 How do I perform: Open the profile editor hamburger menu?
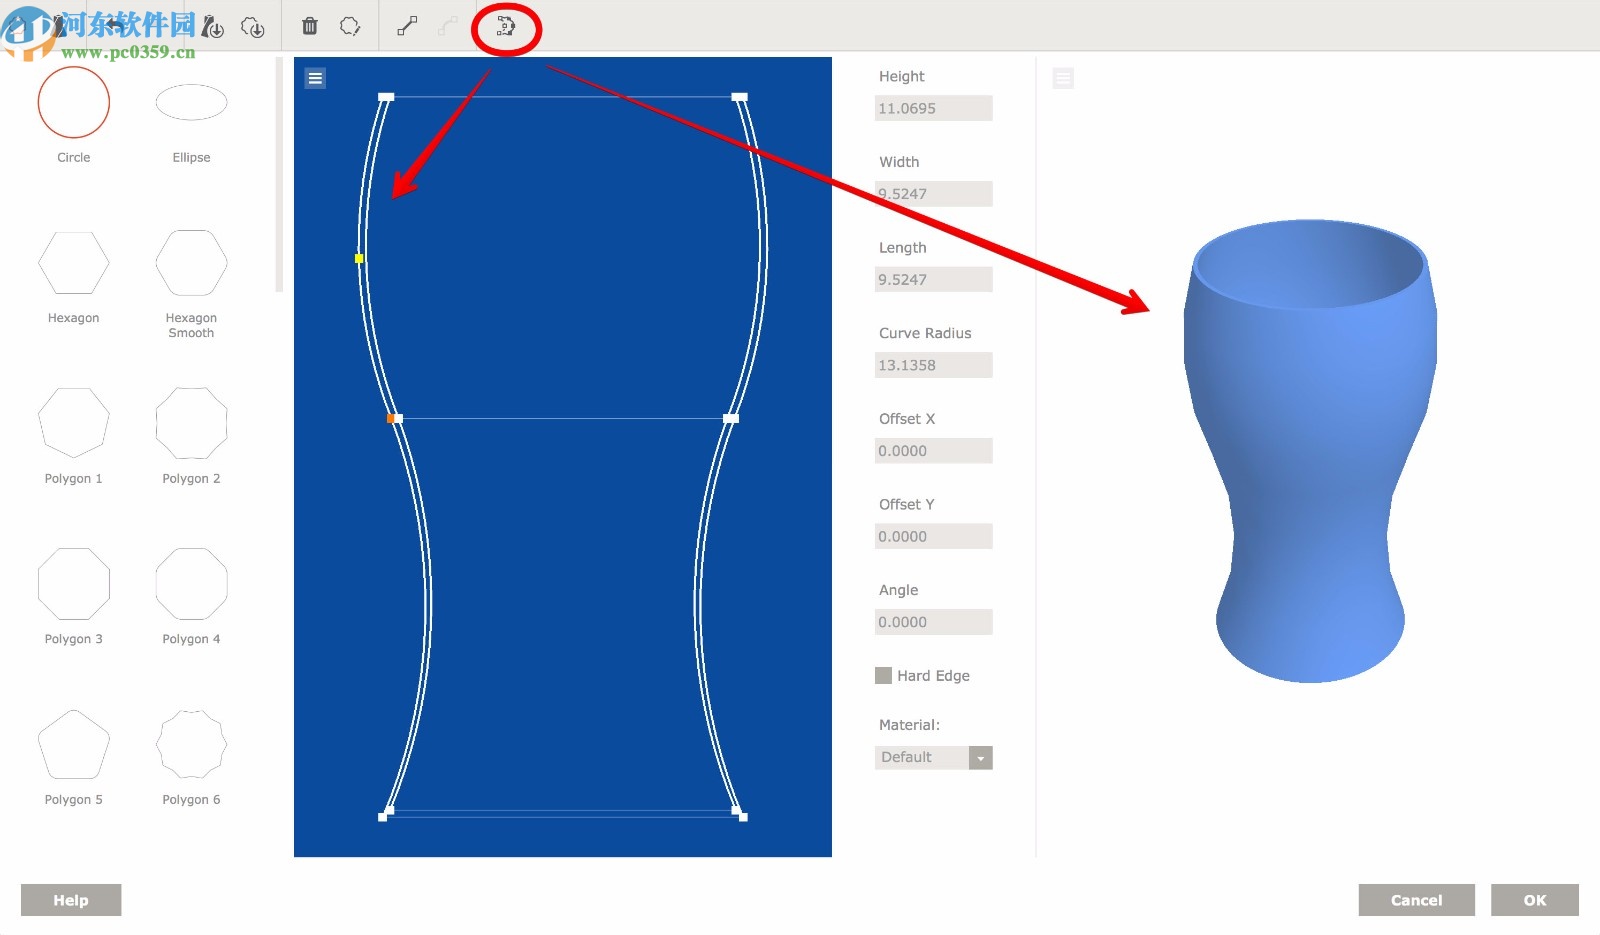pyautogui.click(x=315, y=78)
